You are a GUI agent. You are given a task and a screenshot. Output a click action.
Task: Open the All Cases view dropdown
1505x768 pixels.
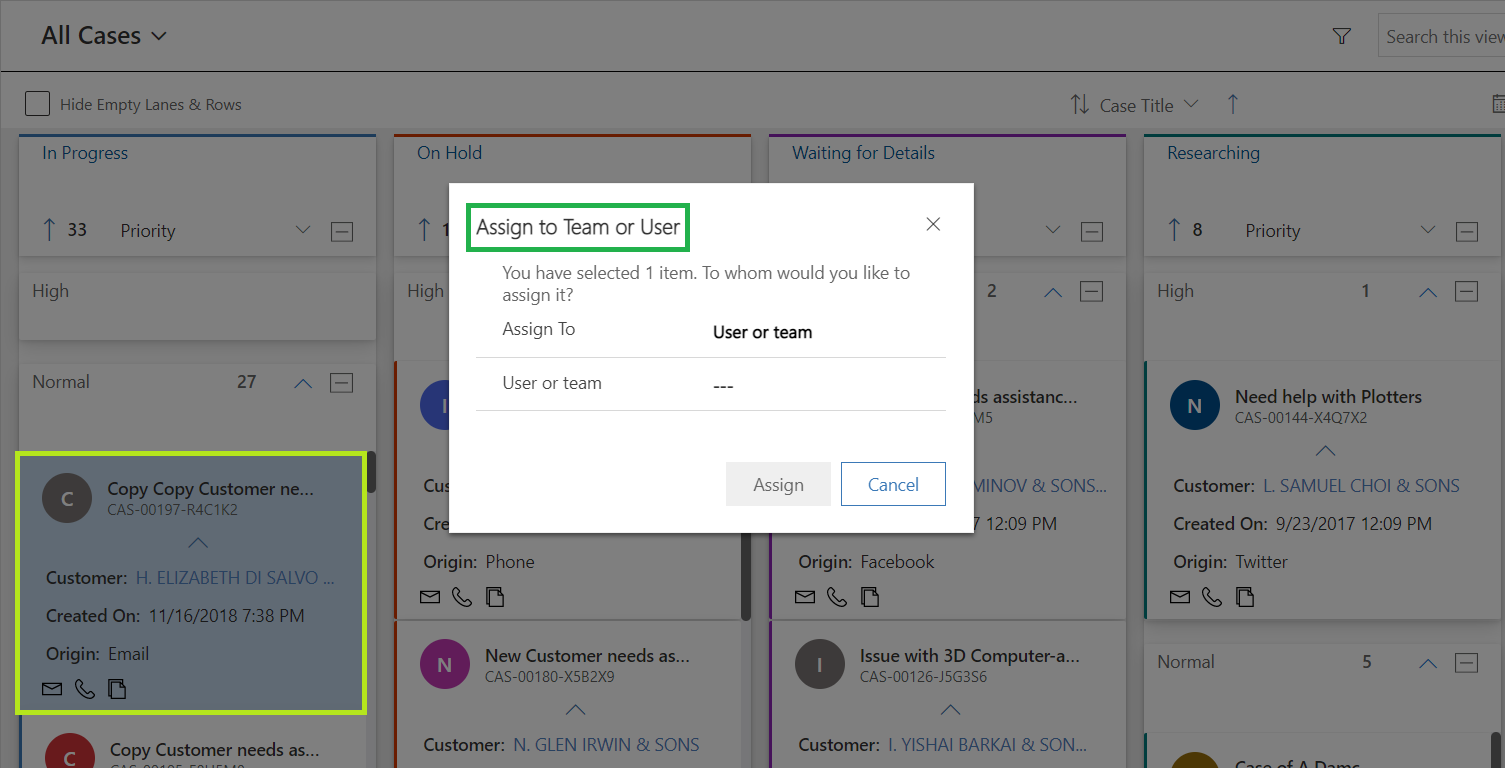pyautogui.click(x=158, y=36)
